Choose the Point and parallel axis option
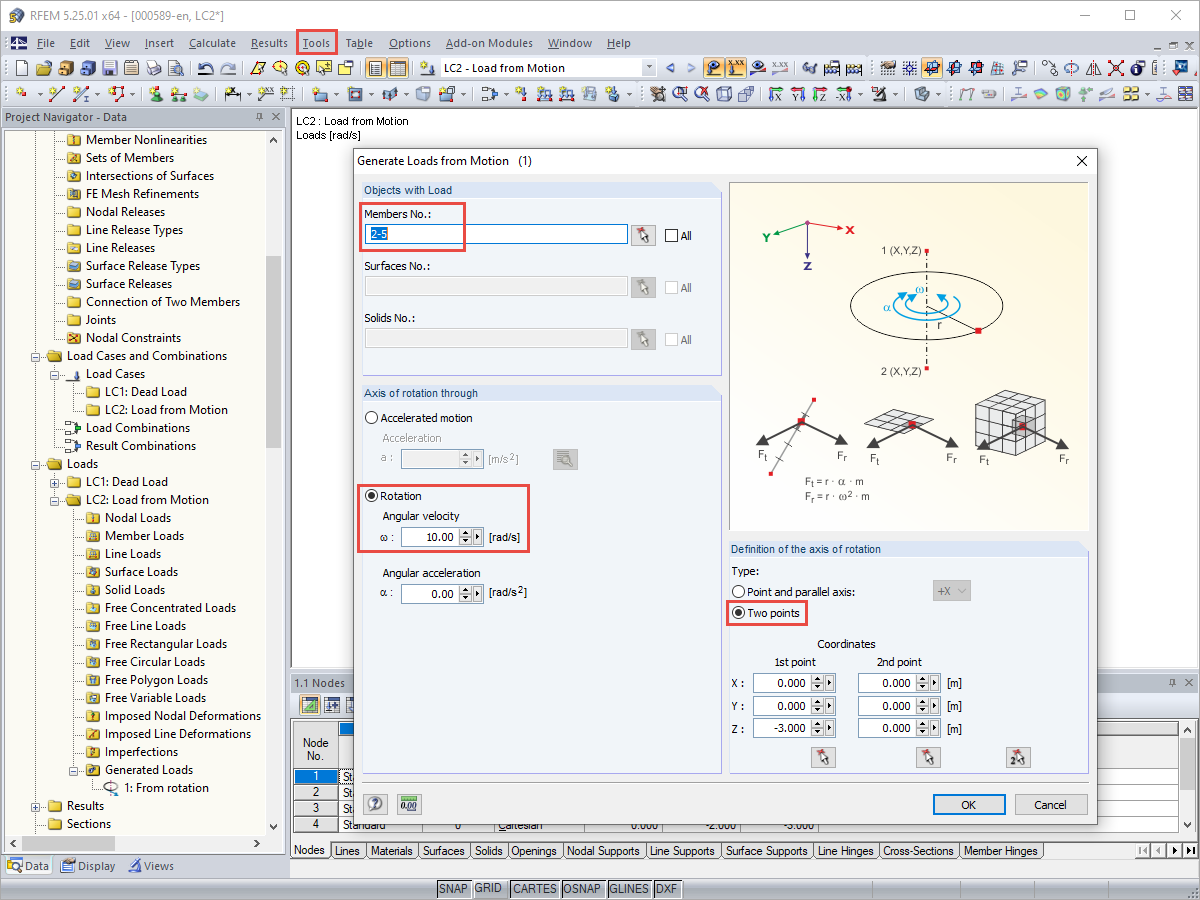 coord(739,592)
